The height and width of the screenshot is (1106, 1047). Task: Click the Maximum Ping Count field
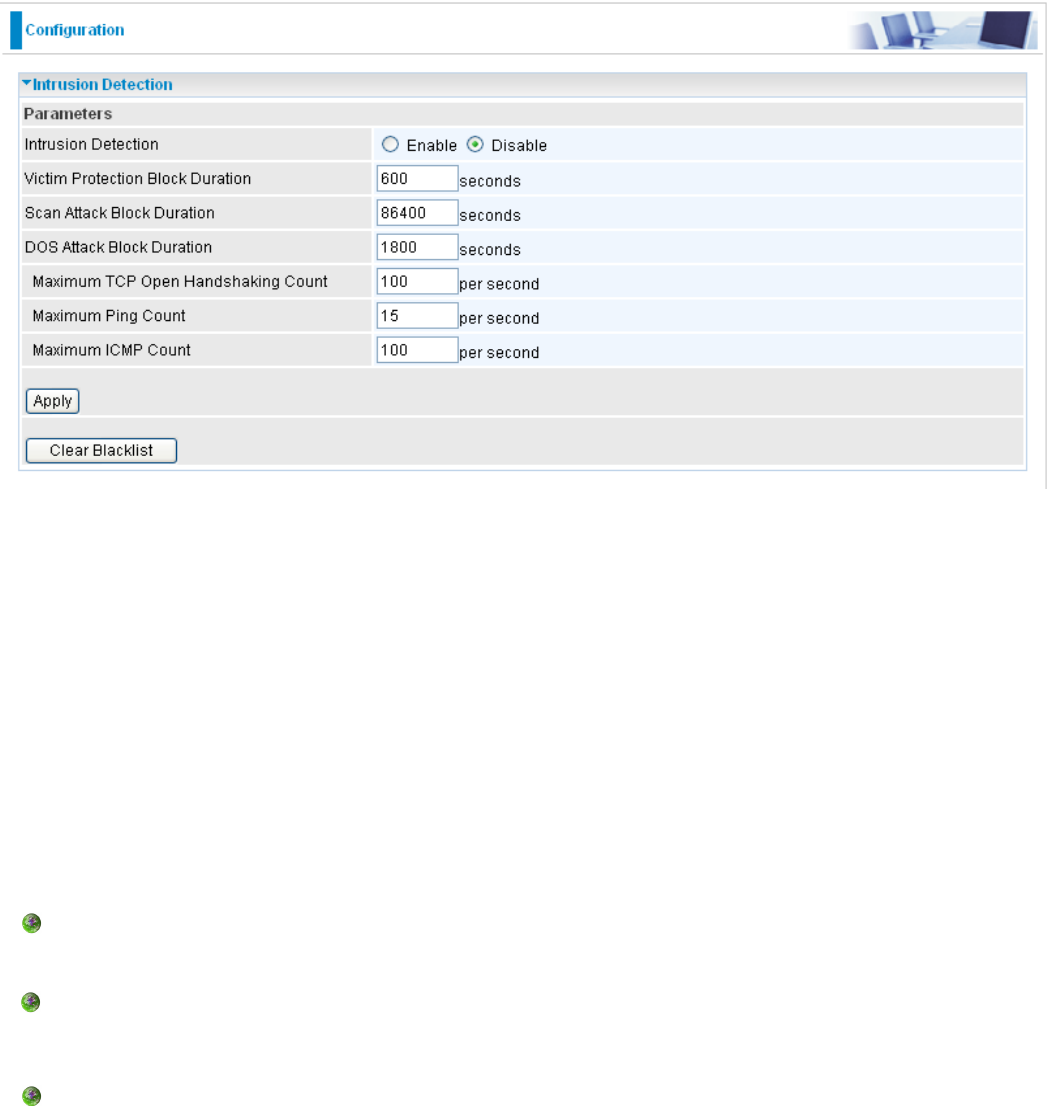click(417, 315)
